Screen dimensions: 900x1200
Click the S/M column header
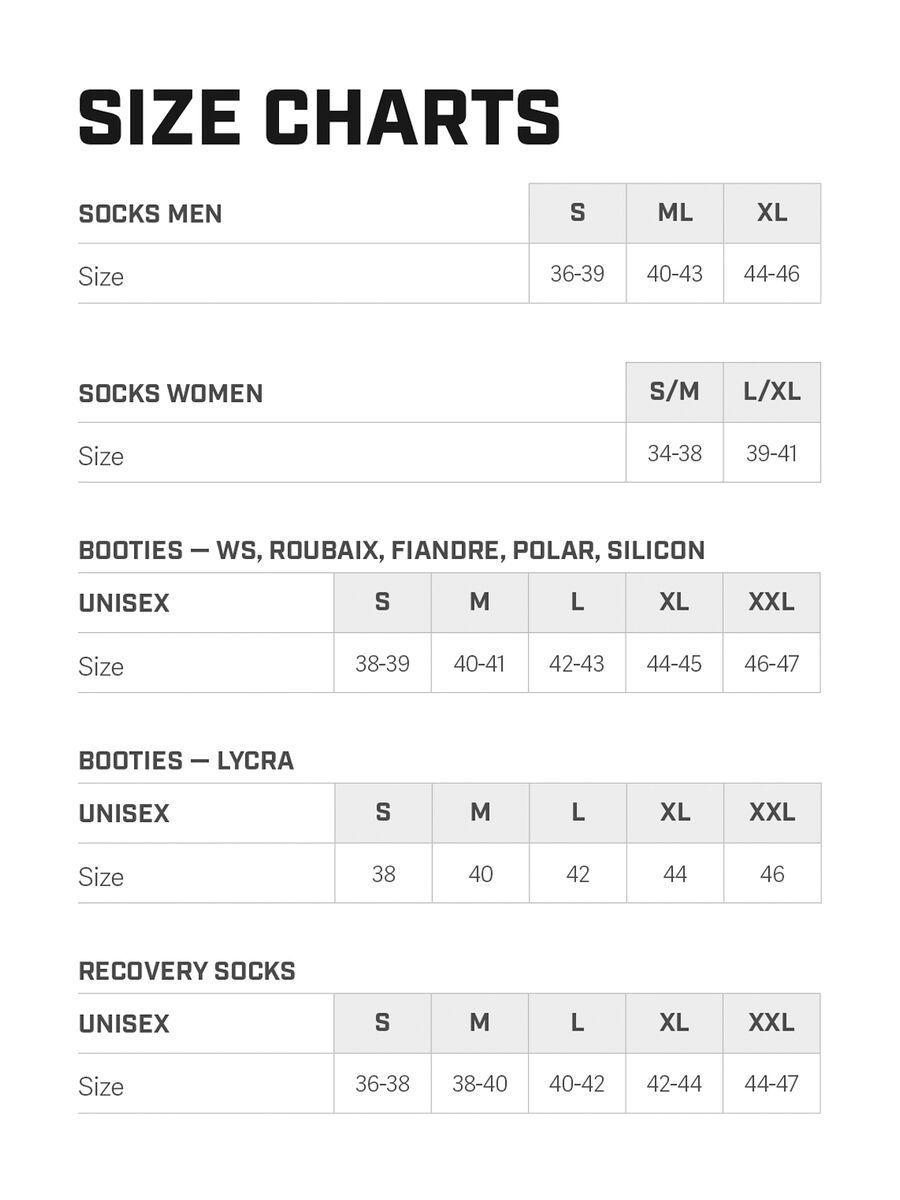(675, 392)
